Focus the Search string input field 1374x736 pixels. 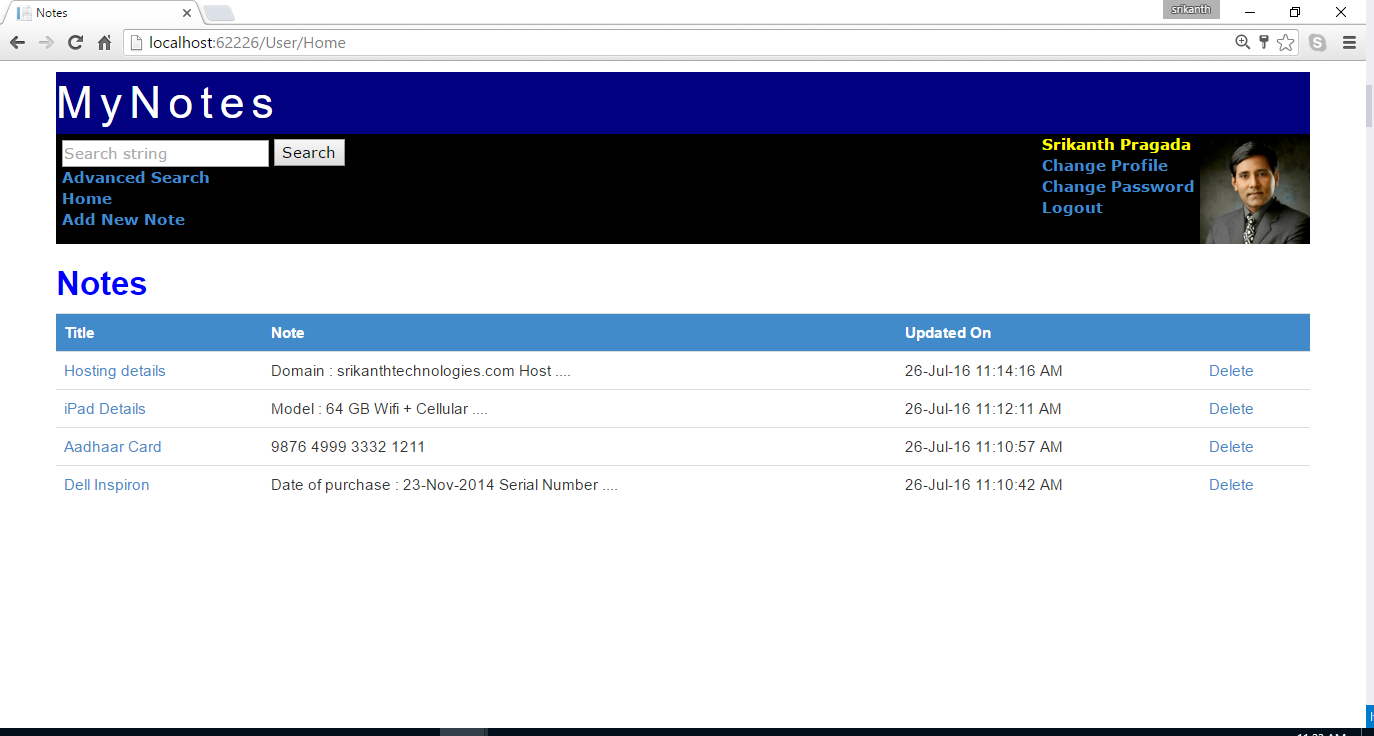tap(165, 153)
